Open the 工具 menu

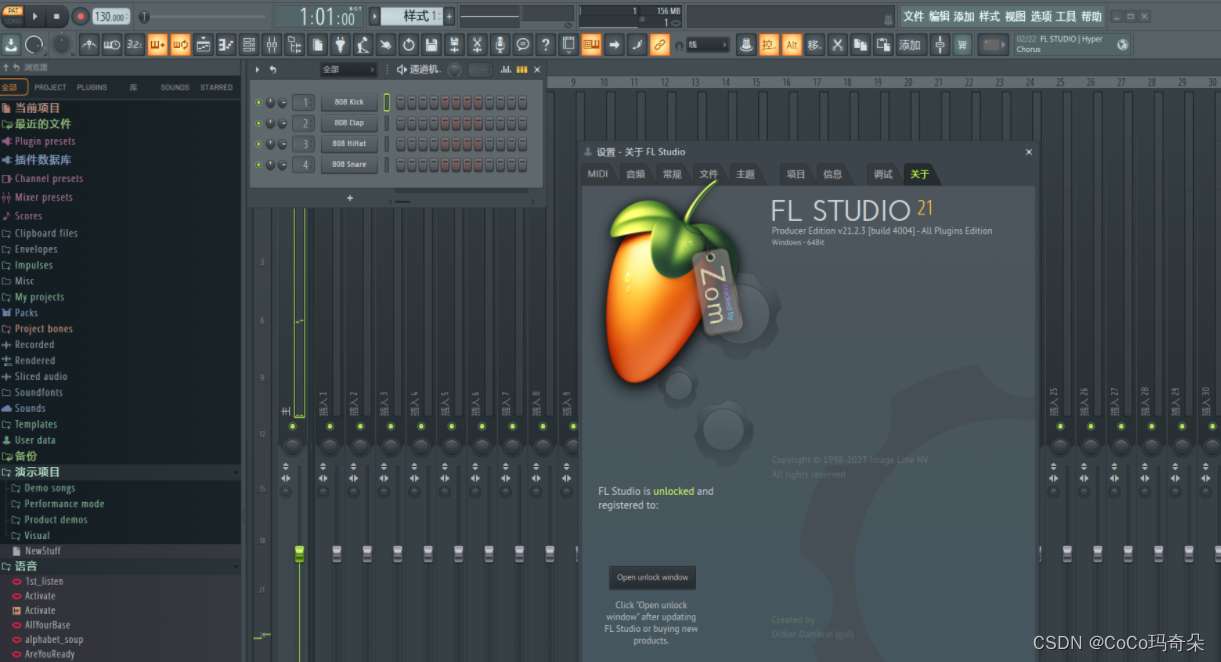coord(1066,17)
